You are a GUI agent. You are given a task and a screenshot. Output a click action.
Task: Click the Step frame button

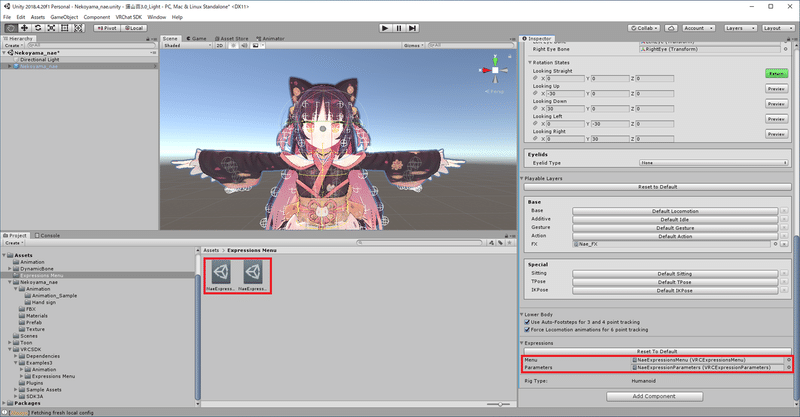[x=413, y=28]
